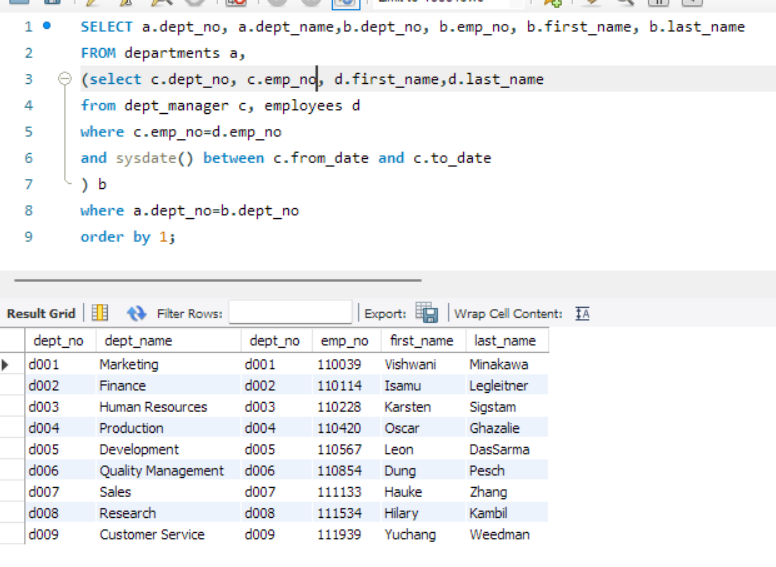Select the last_name cell Pesch

pos(507,471)
